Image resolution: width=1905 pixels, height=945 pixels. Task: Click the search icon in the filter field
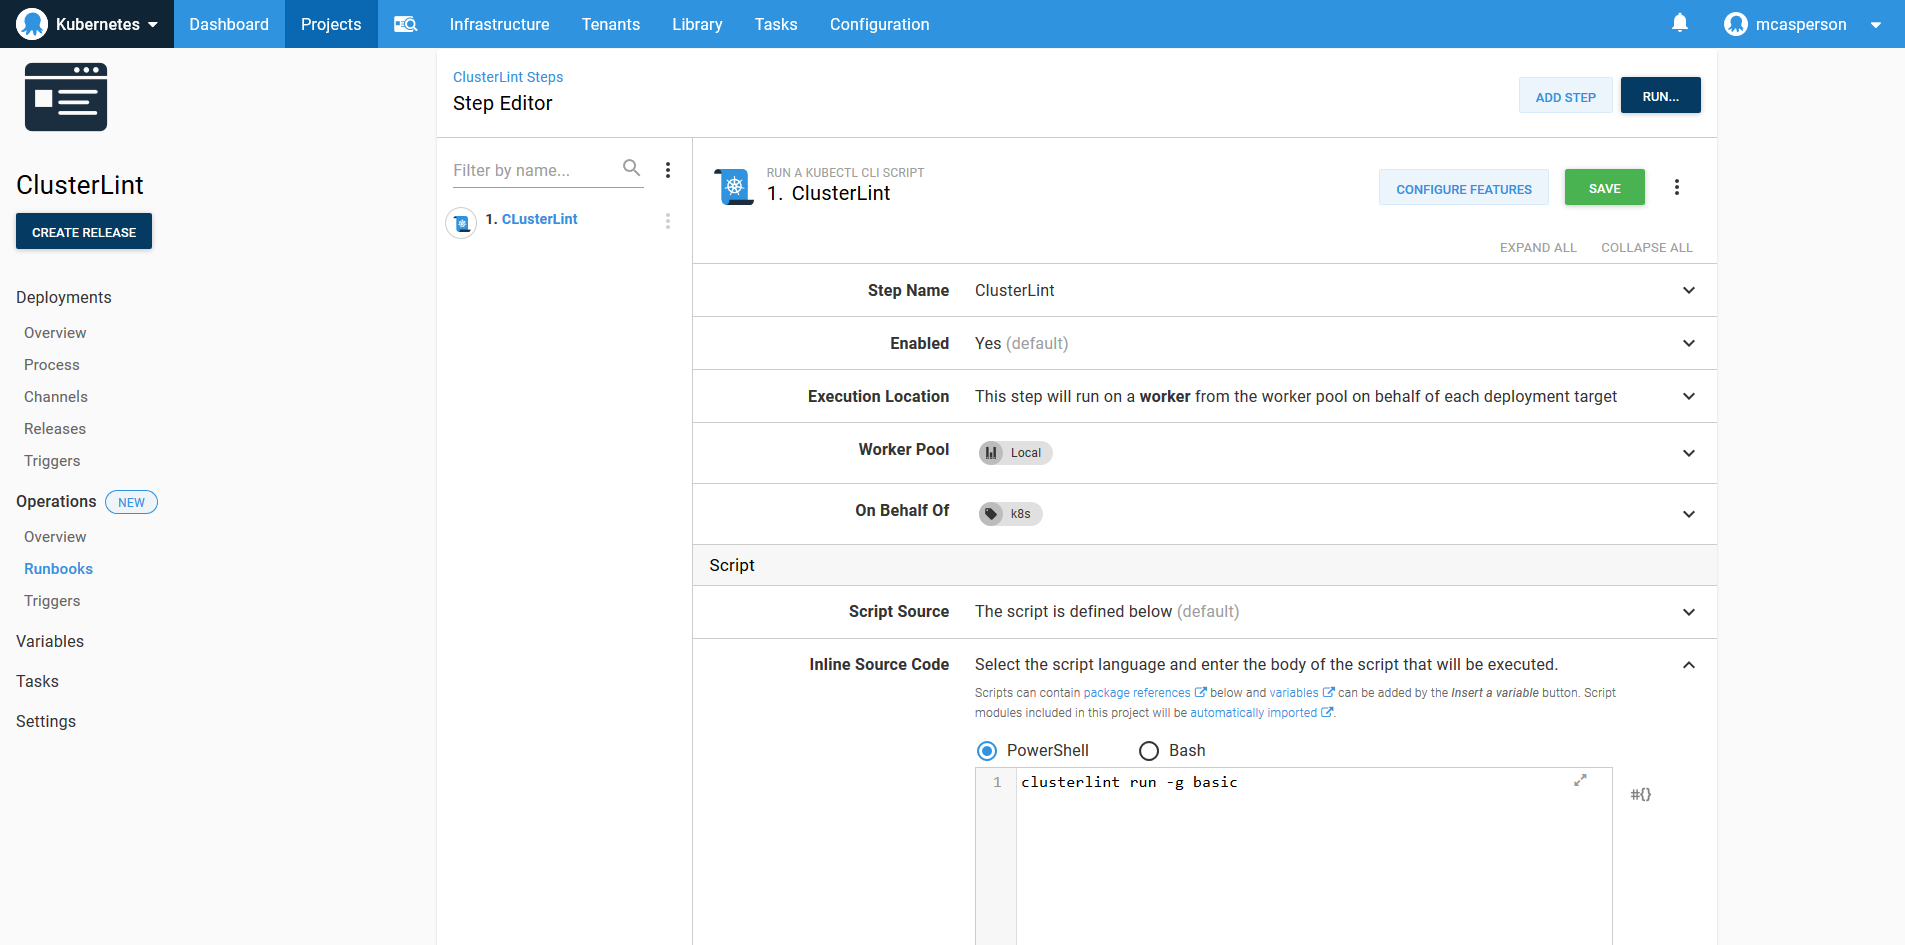pyautogui.click(x=632, y=168)
